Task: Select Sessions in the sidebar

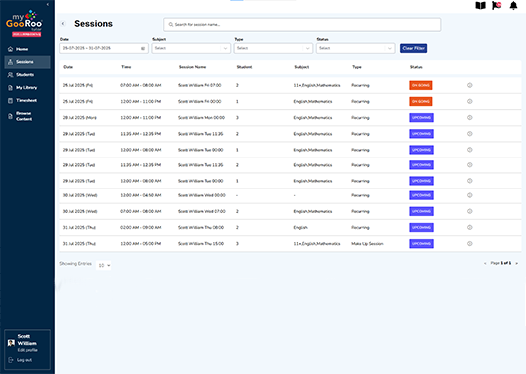Action: pos(28,62)
